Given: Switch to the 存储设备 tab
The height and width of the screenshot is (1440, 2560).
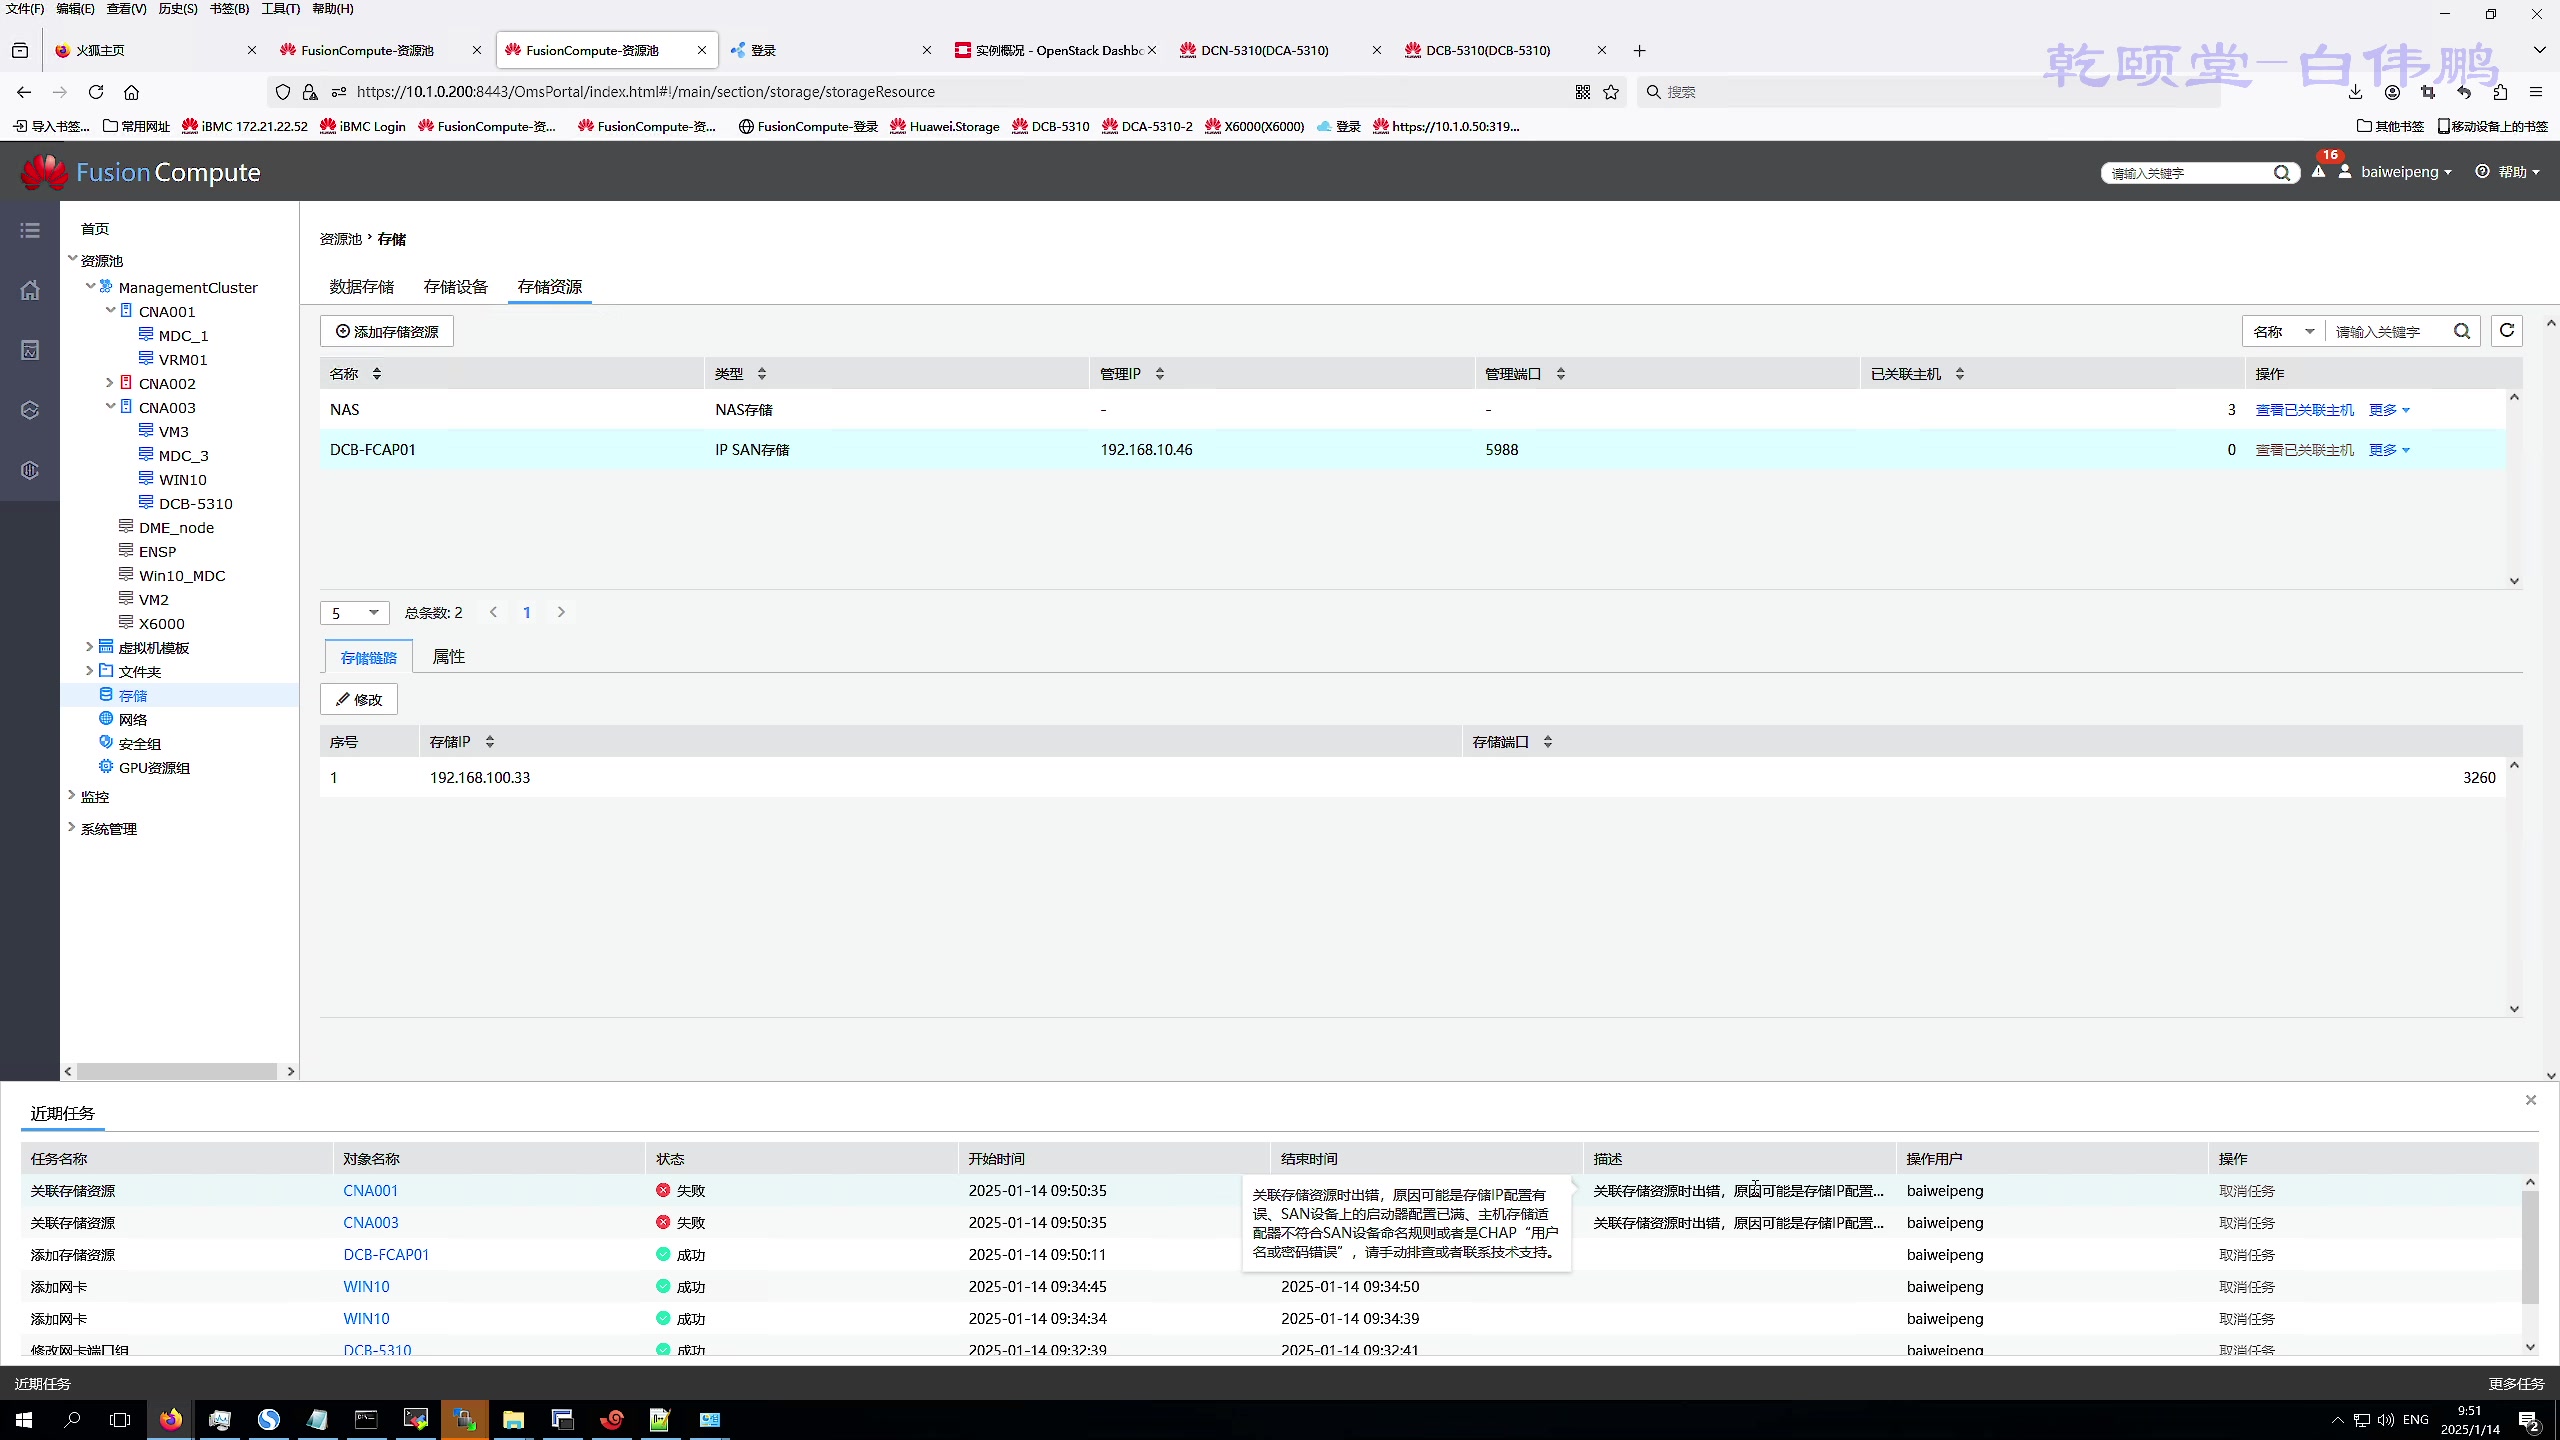Looking at the screenshot, I should click(454, 286).
